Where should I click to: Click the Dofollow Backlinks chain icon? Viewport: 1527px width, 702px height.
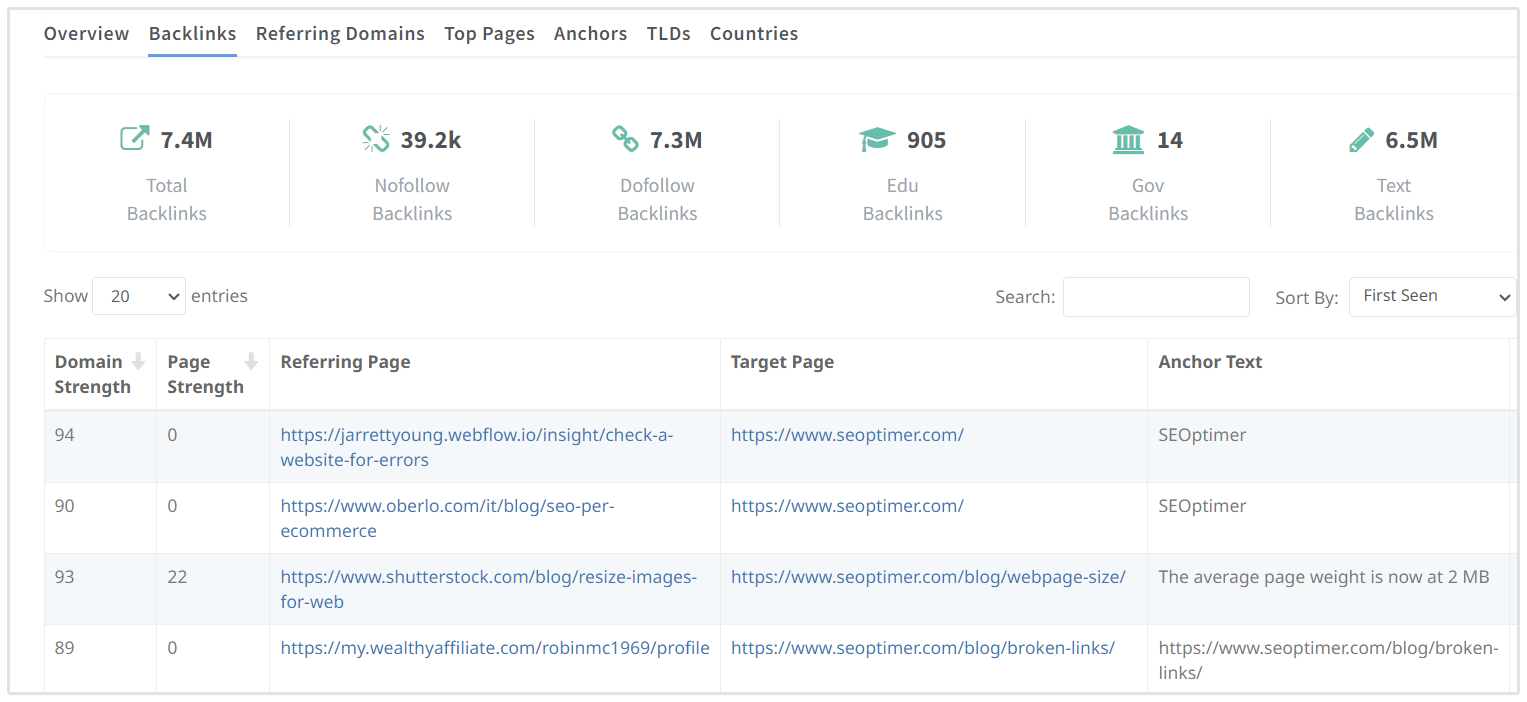pos(625,139)
